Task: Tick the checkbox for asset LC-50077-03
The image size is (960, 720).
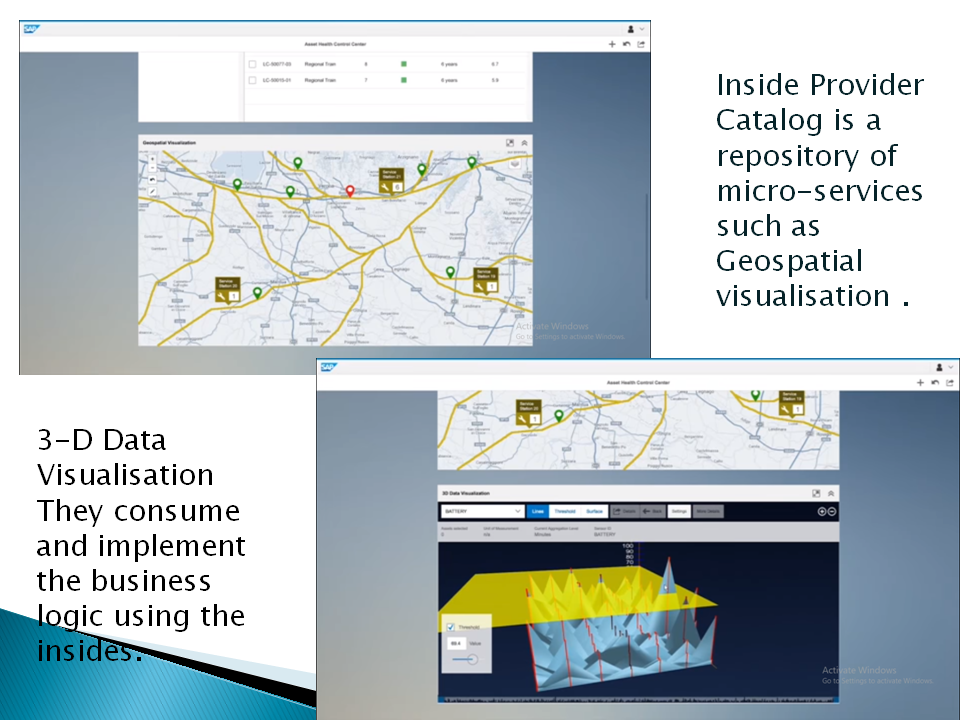Action: [252, 64]
